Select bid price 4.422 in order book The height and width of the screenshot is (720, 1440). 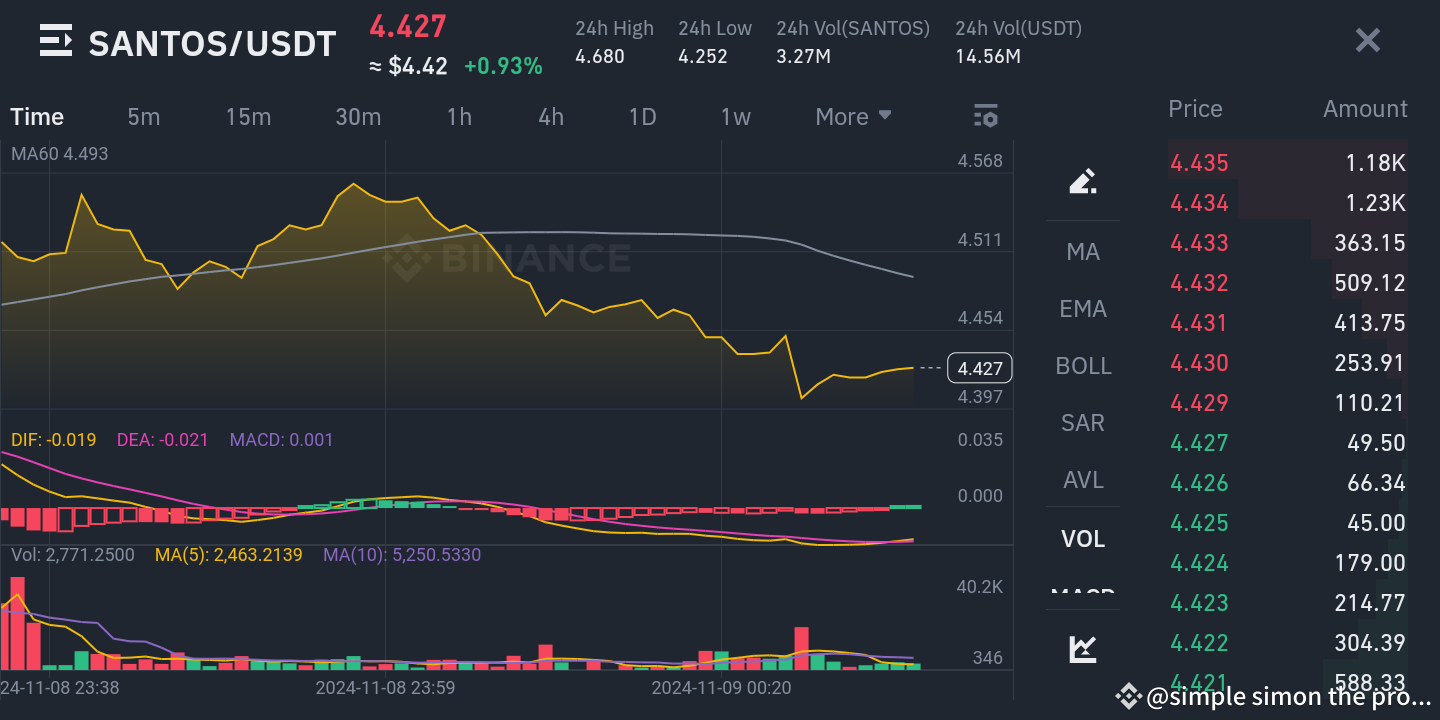point(1199,643)
